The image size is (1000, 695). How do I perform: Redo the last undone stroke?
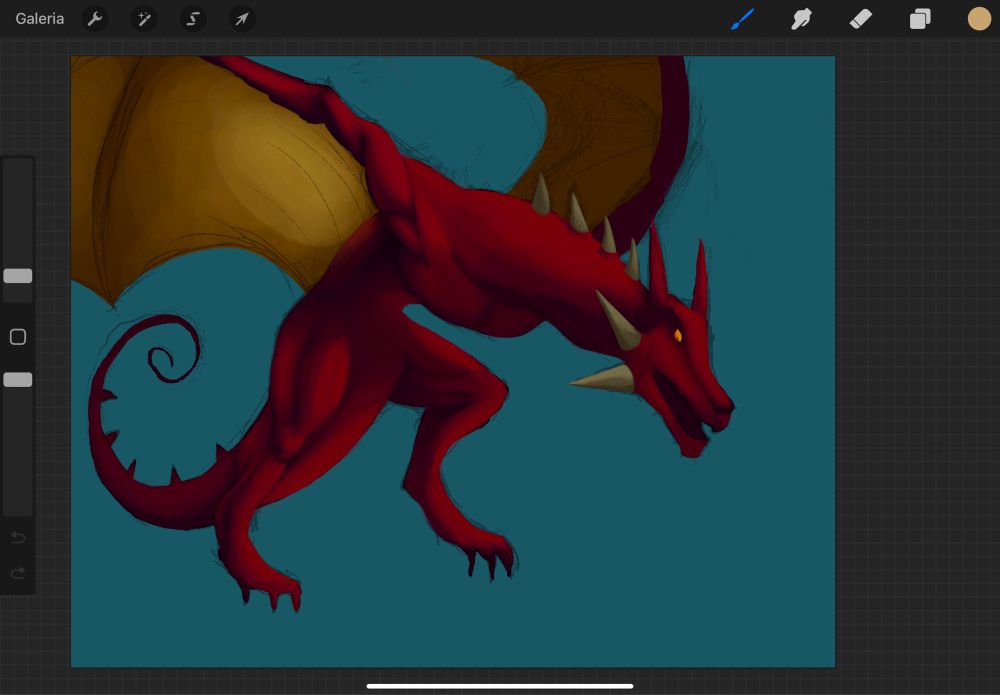[x=18, y=573]
